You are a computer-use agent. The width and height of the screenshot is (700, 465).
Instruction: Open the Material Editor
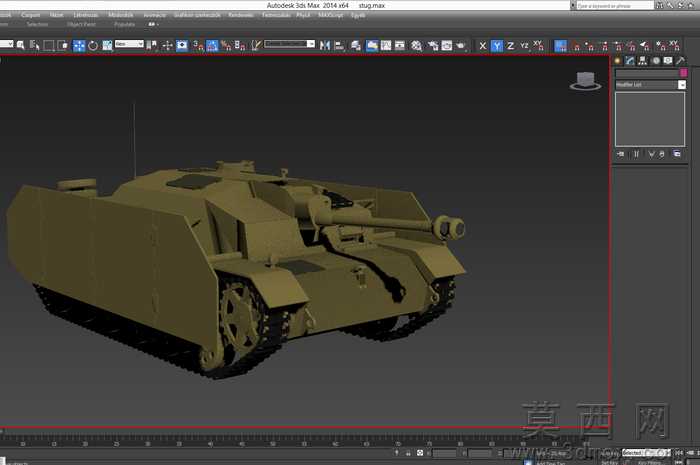[417, 45]
